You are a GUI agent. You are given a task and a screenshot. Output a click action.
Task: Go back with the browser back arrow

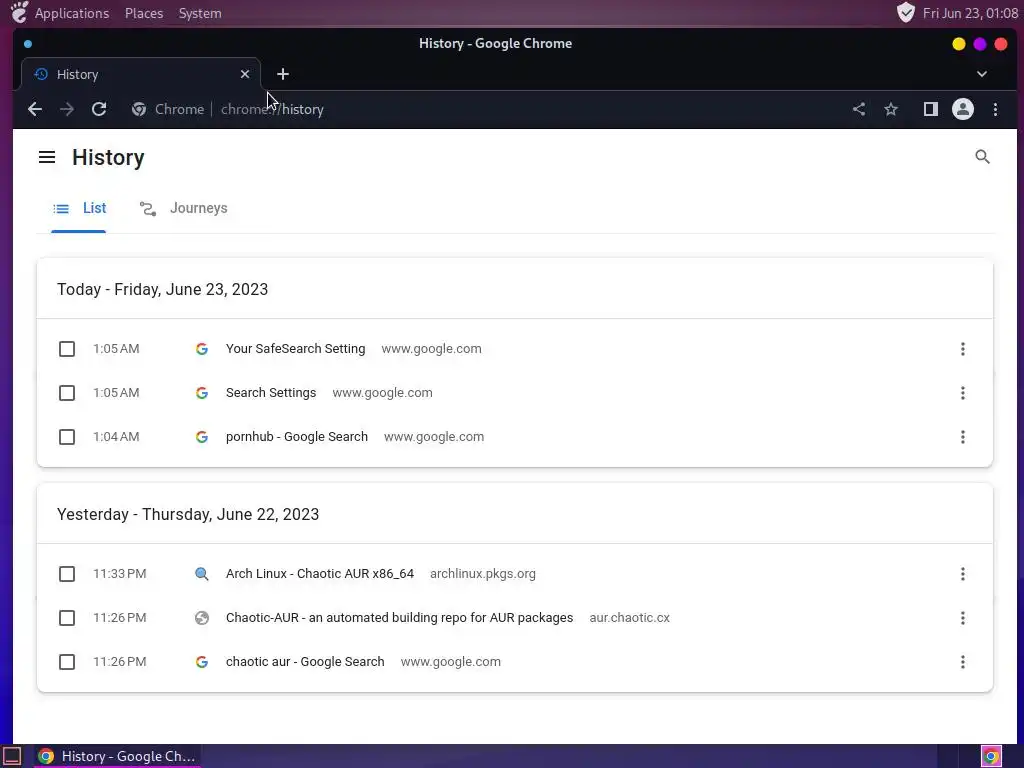(35, 109)
